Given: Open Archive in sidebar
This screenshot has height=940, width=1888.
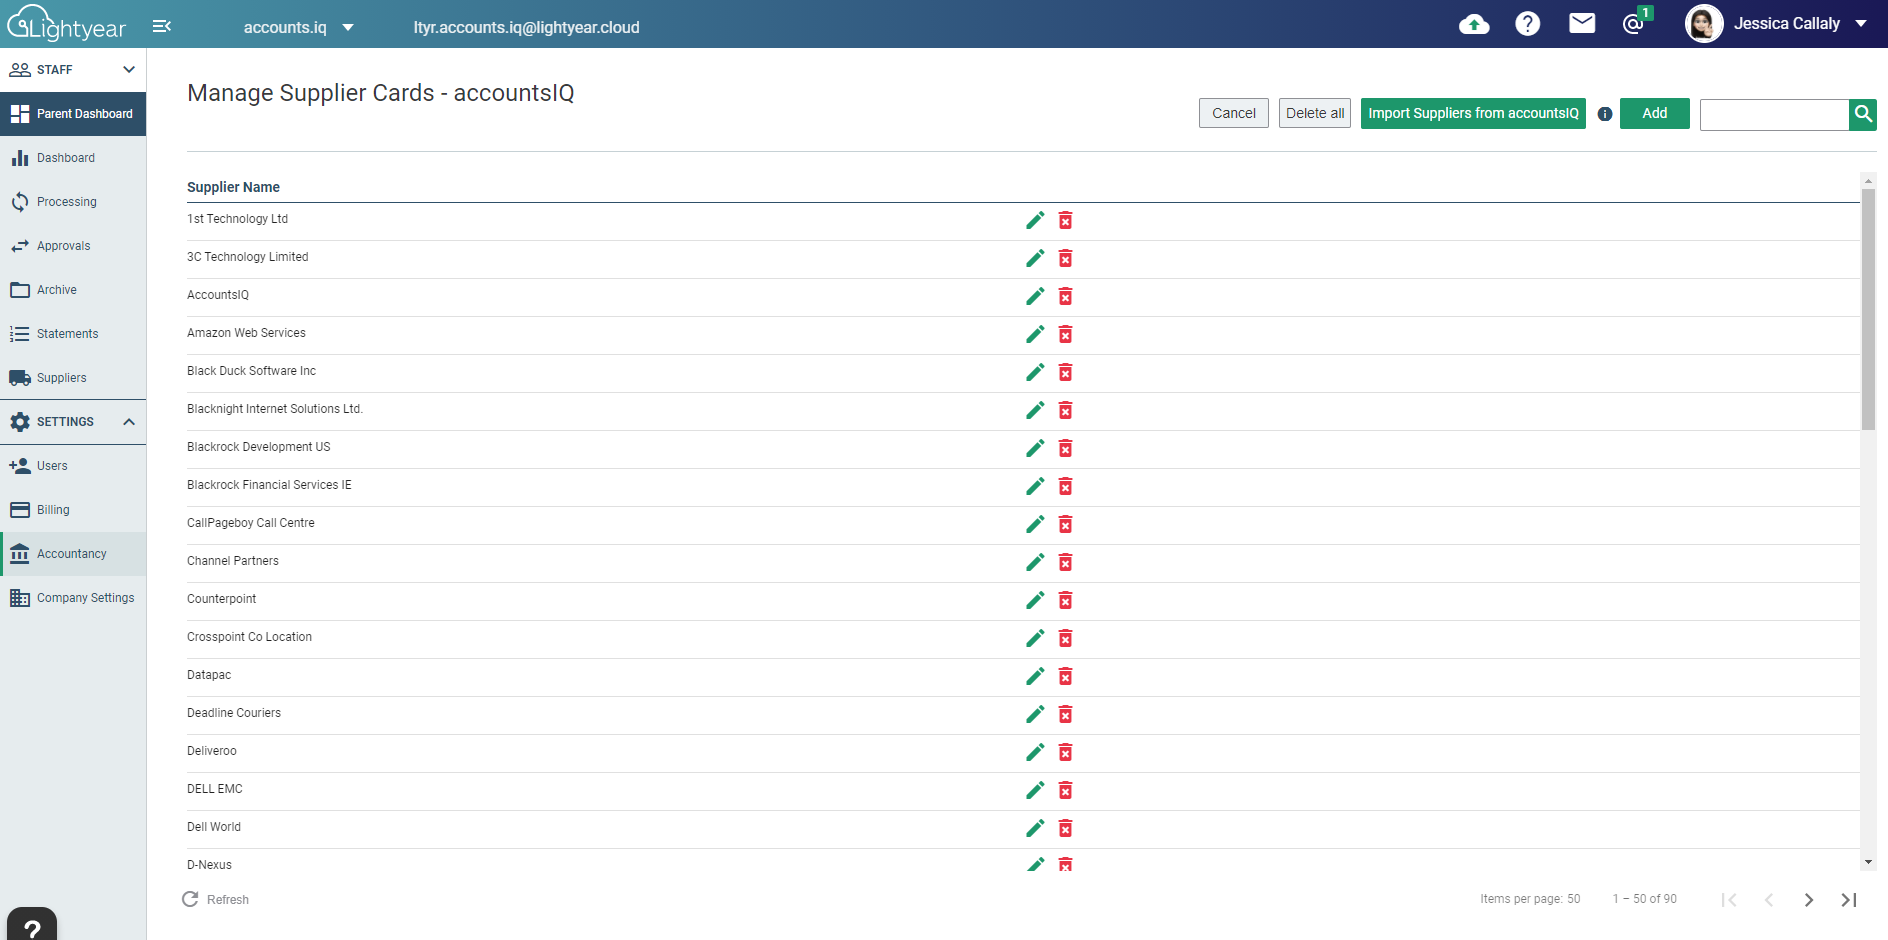Looking at the screenshot, I should click(x=73, y=290).
